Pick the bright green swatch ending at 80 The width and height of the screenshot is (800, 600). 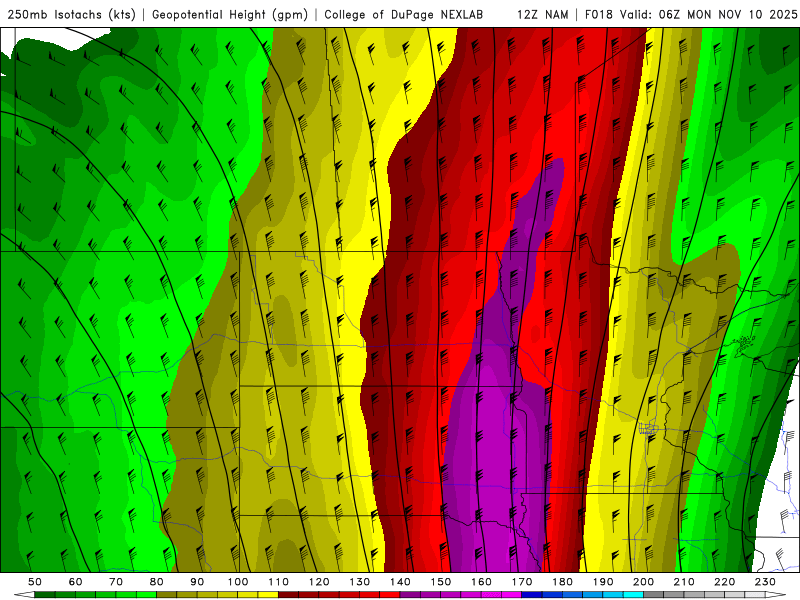(146, 594)
